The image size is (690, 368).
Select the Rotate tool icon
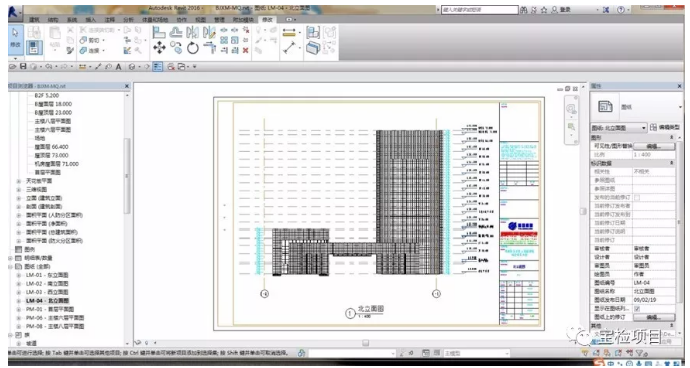pos(193,48)
